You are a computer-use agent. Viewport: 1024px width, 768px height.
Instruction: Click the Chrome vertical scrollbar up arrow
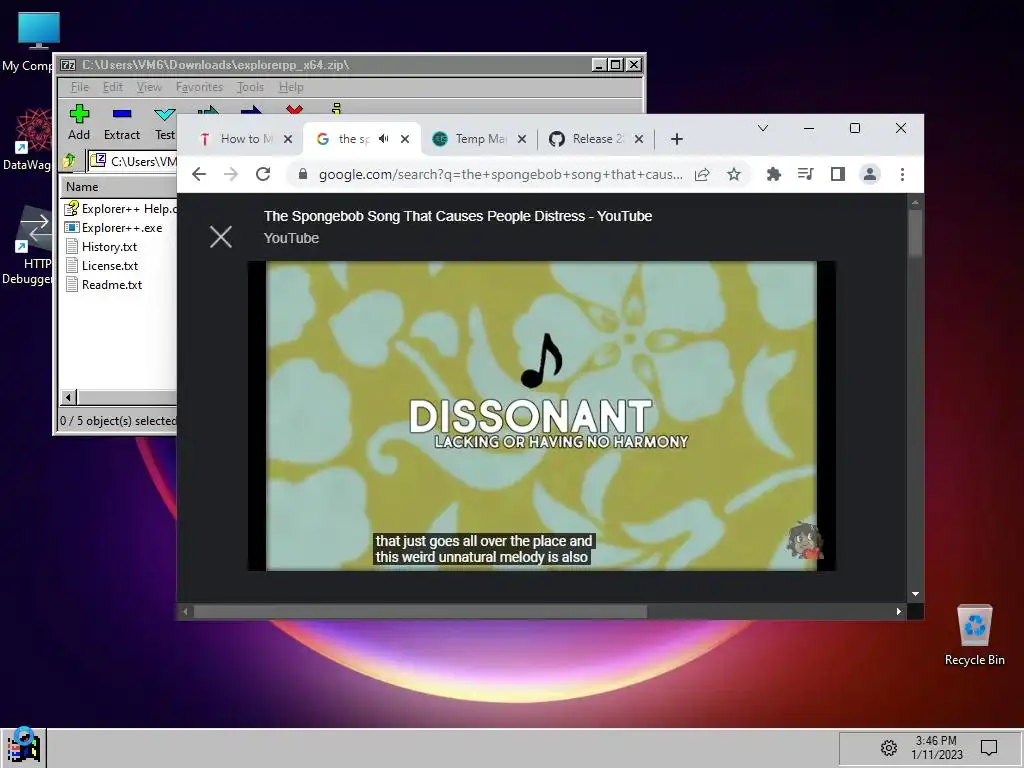916,202
